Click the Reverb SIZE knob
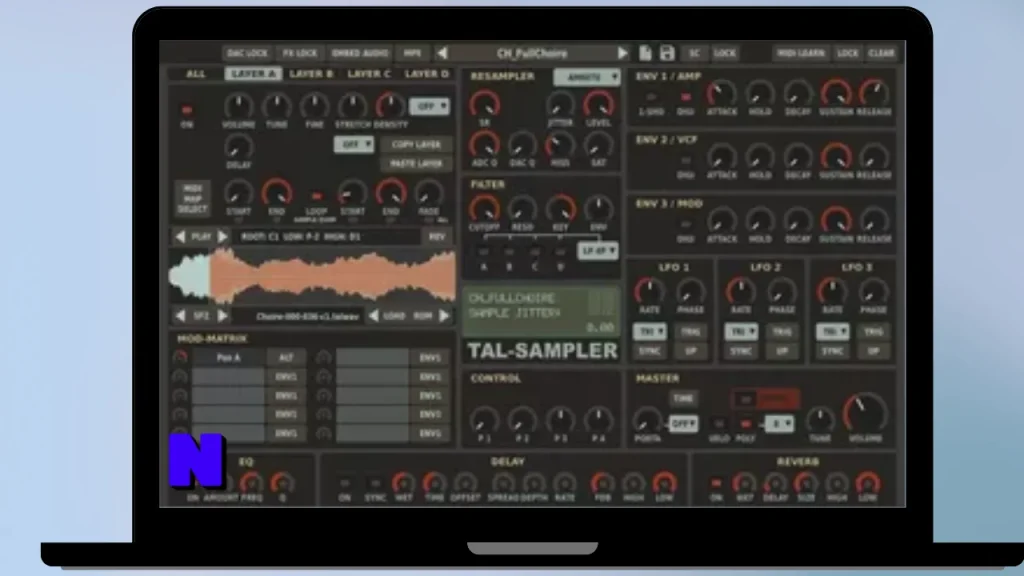Screen dimensions: 1024x576 [806, 484]
